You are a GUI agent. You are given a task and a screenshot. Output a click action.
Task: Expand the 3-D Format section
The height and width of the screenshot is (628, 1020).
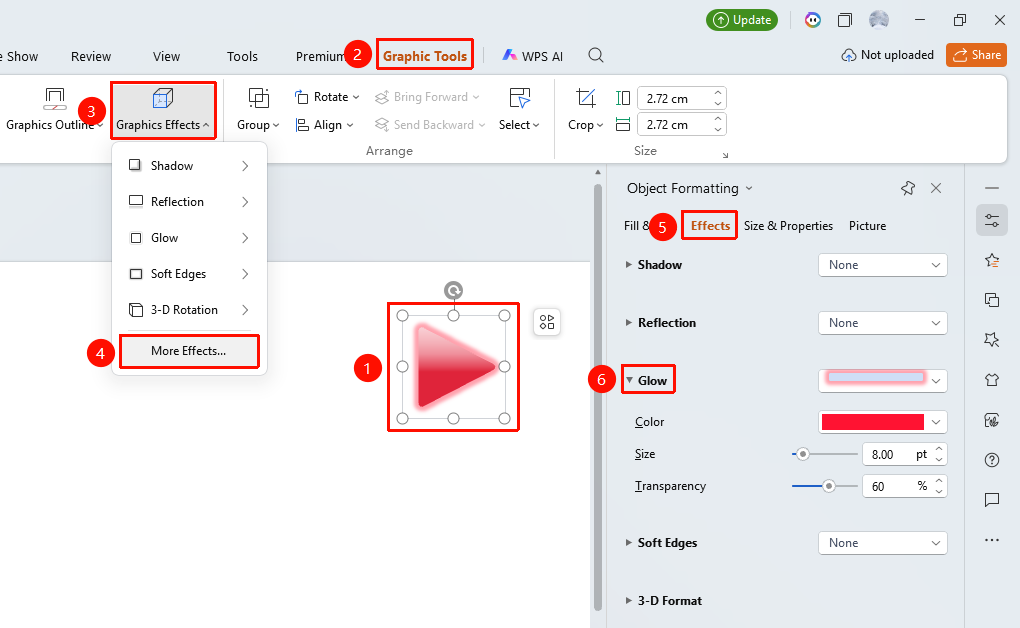click(x=628, y=601)
